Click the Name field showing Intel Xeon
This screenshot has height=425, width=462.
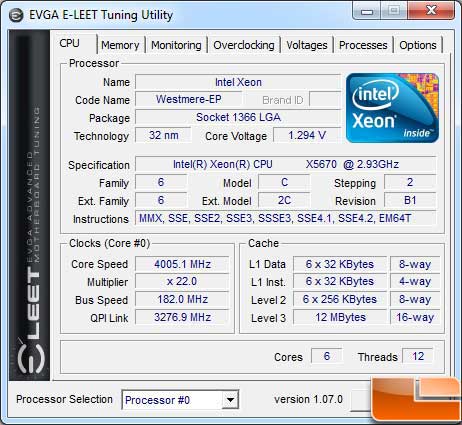(238, 82)
